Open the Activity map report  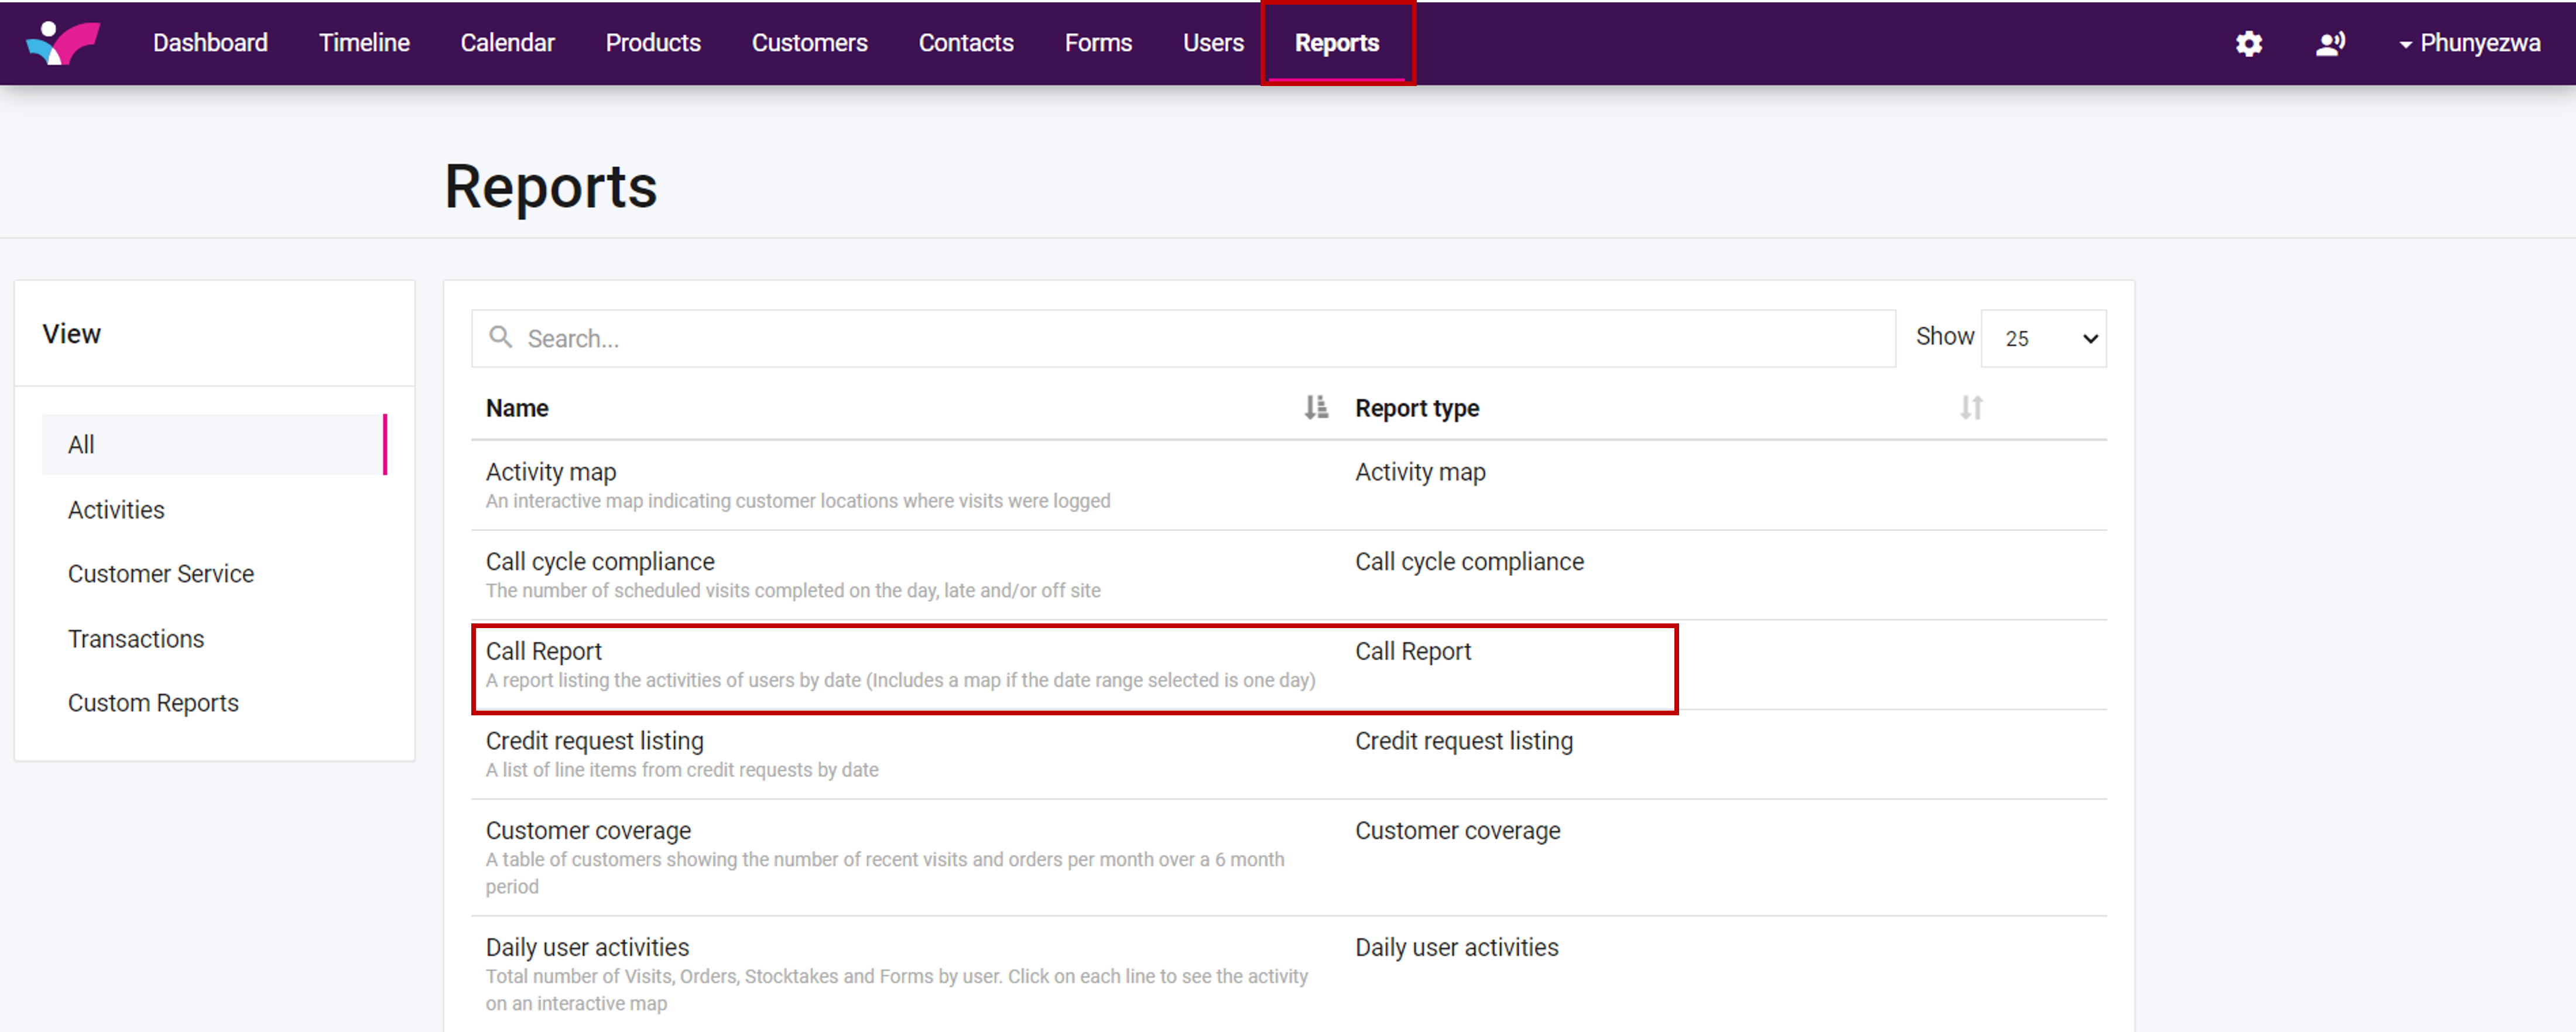[x=550, y=472]
